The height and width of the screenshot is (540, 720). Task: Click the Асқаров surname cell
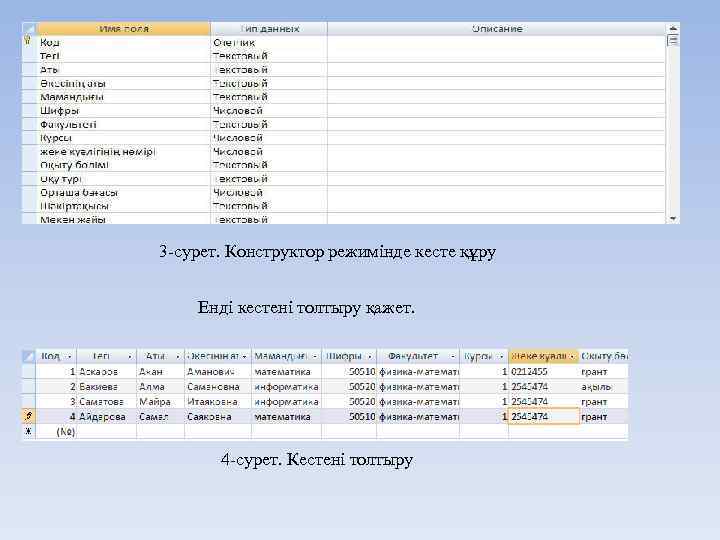(x=107, y=371)
